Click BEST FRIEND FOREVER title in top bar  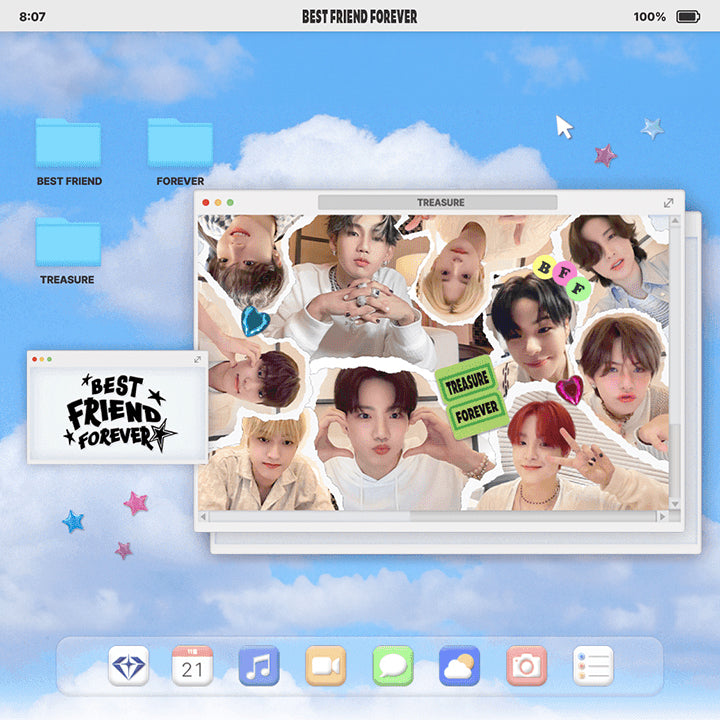360,17
